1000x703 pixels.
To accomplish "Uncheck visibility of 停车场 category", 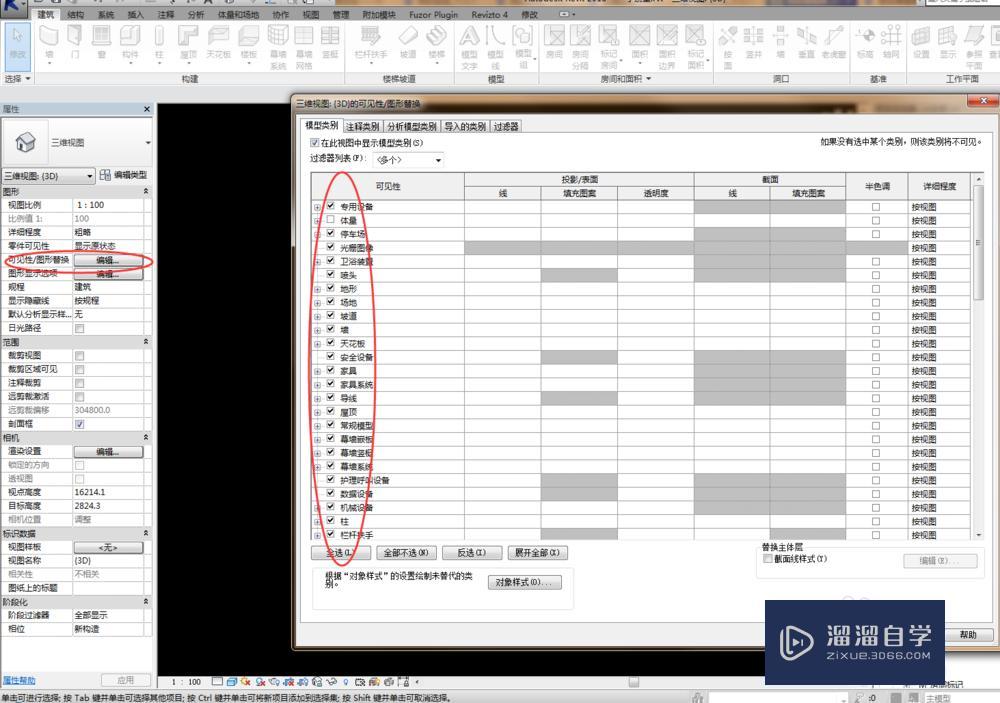I will (x=330, y=233).
